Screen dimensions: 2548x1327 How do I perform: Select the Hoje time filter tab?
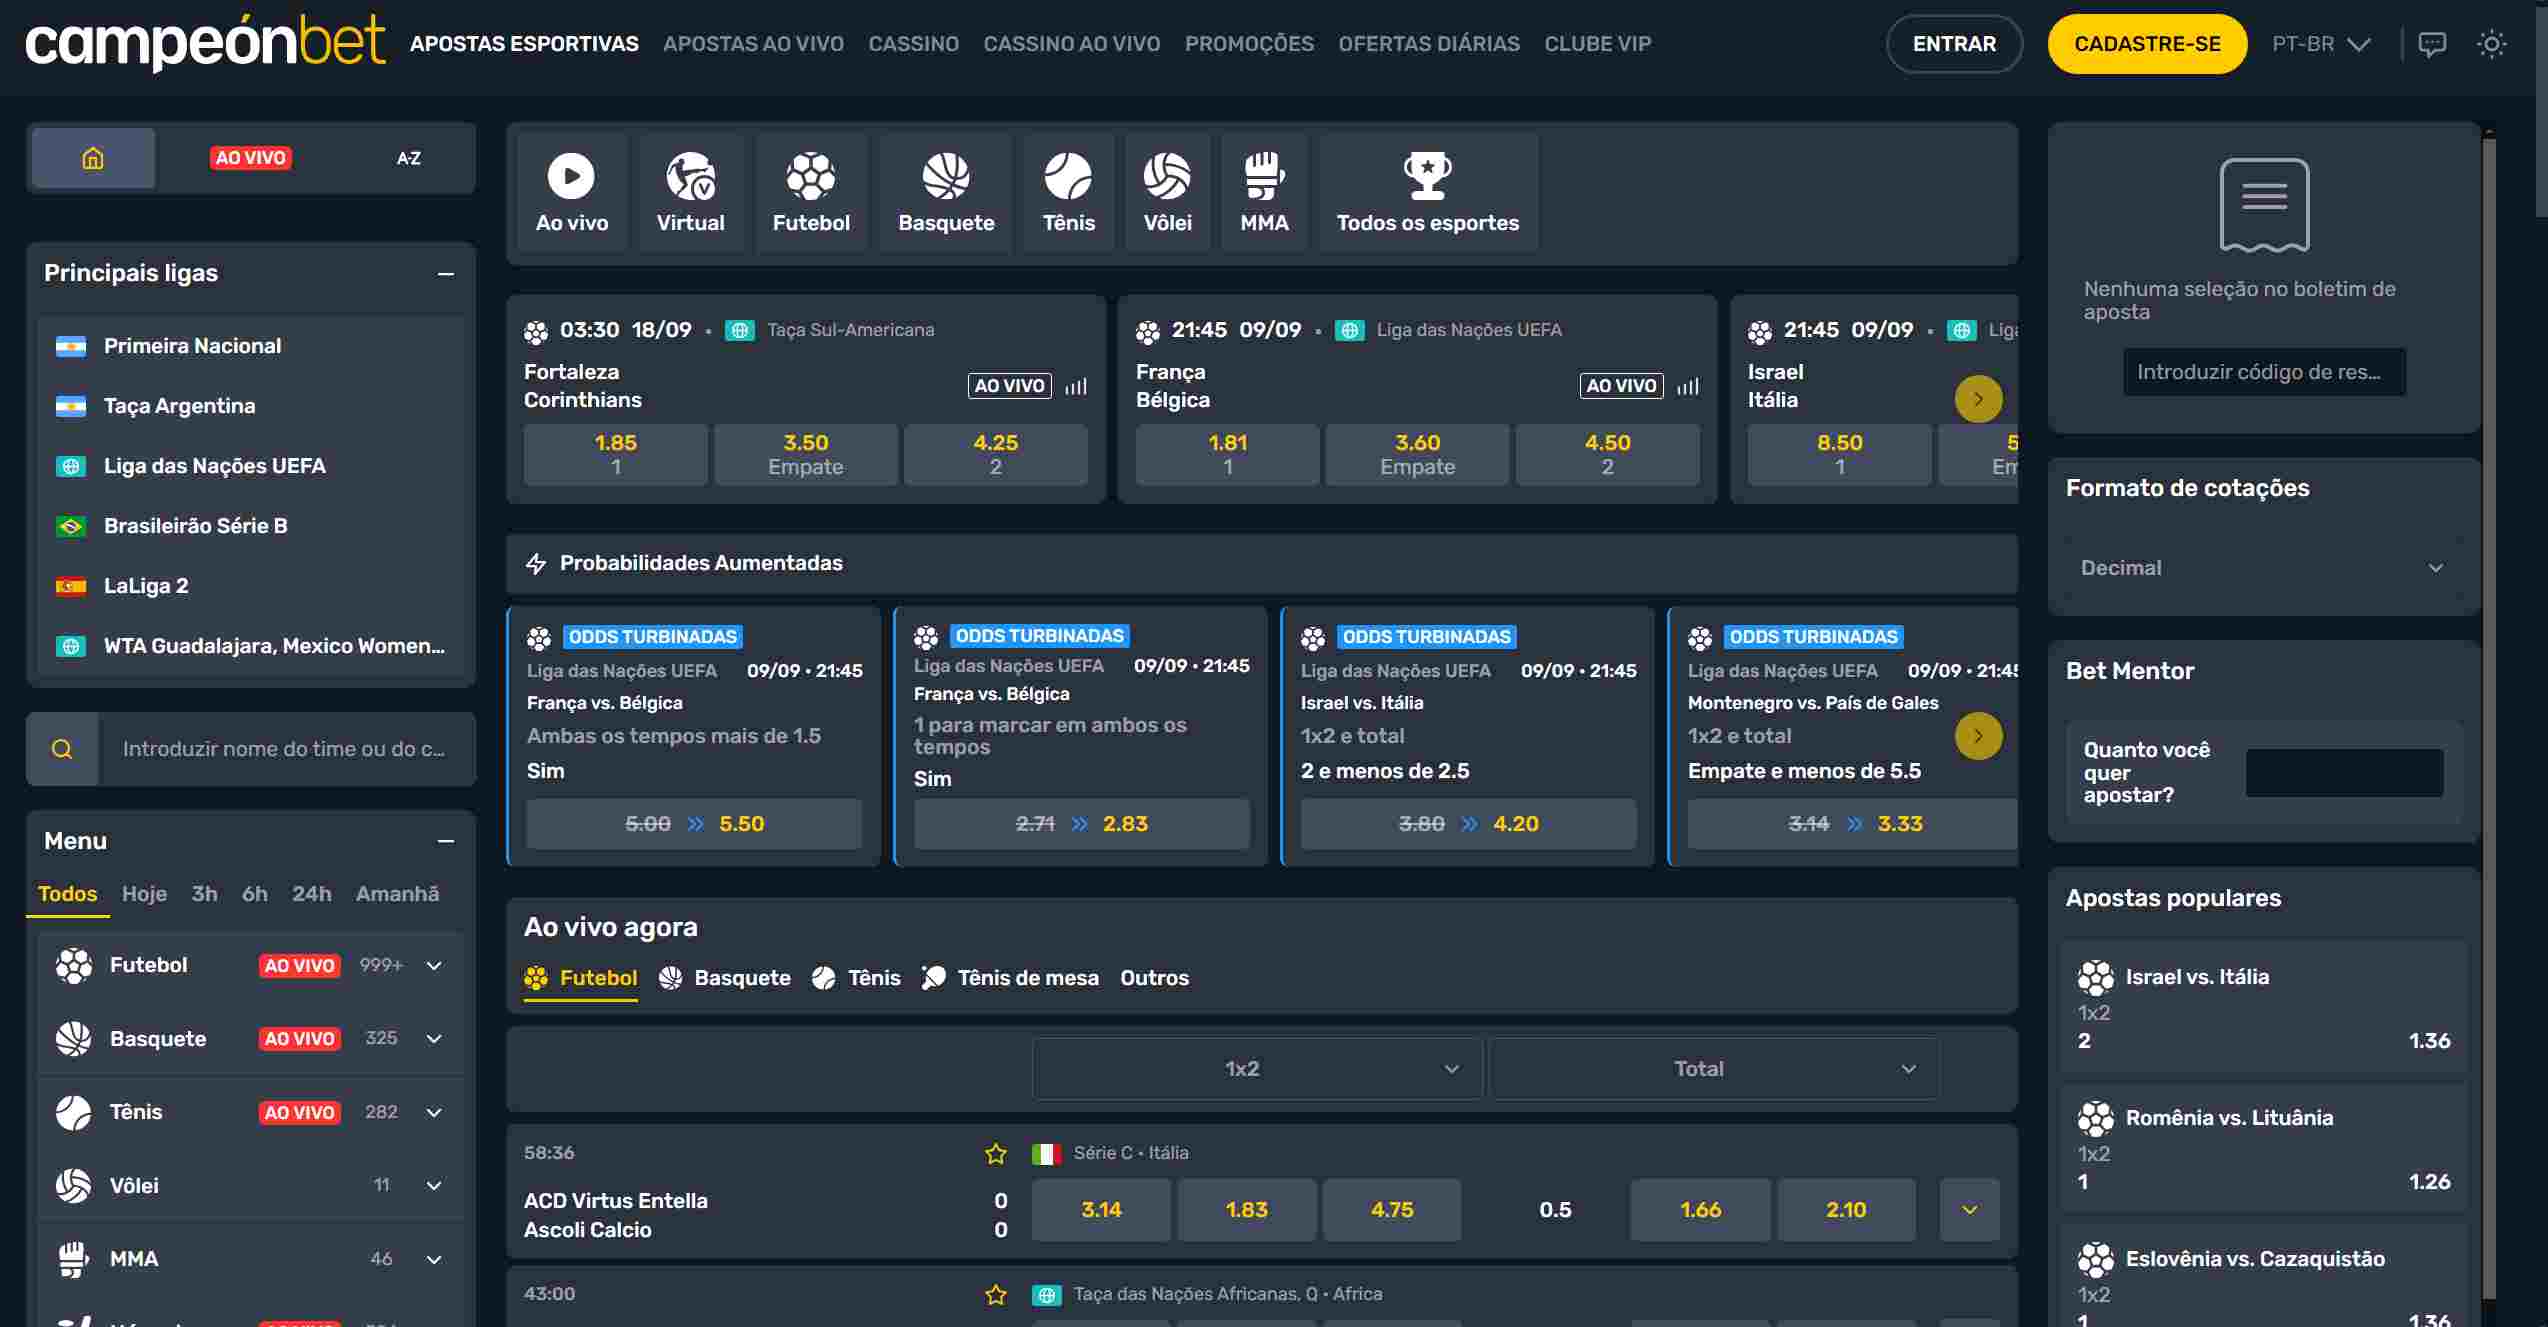144,894
